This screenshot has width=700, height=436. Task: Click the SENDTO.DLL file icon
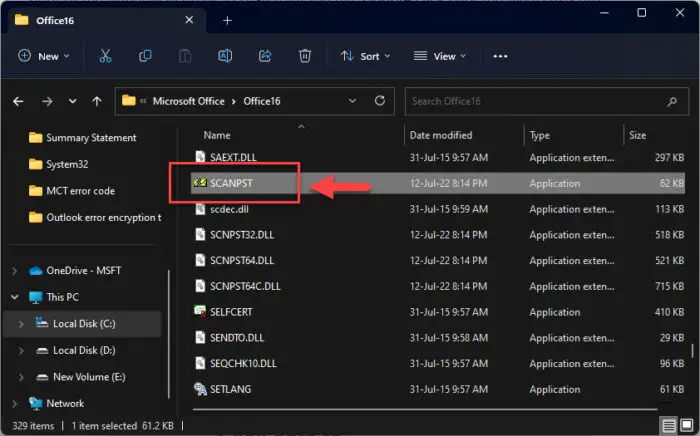pos(200,337)
